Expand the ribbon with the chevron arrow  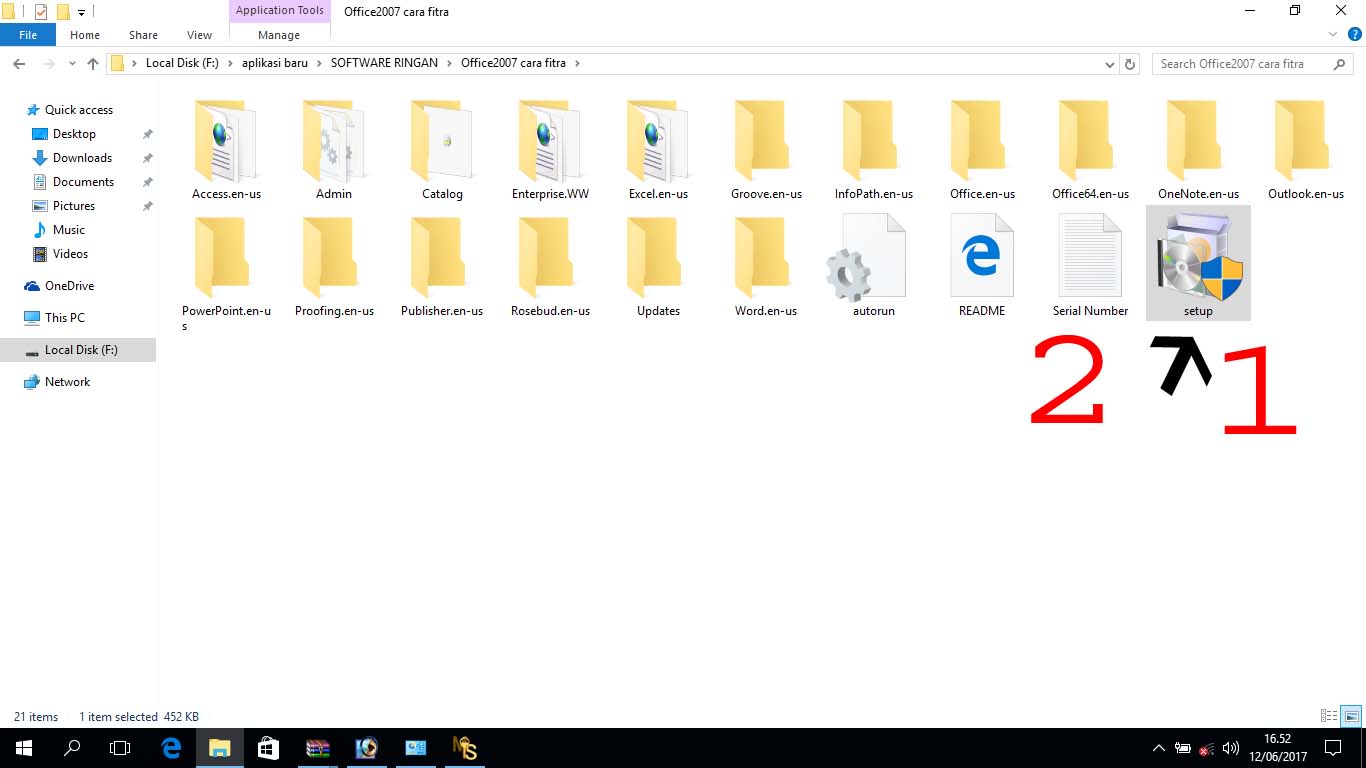pos(1332,35)
